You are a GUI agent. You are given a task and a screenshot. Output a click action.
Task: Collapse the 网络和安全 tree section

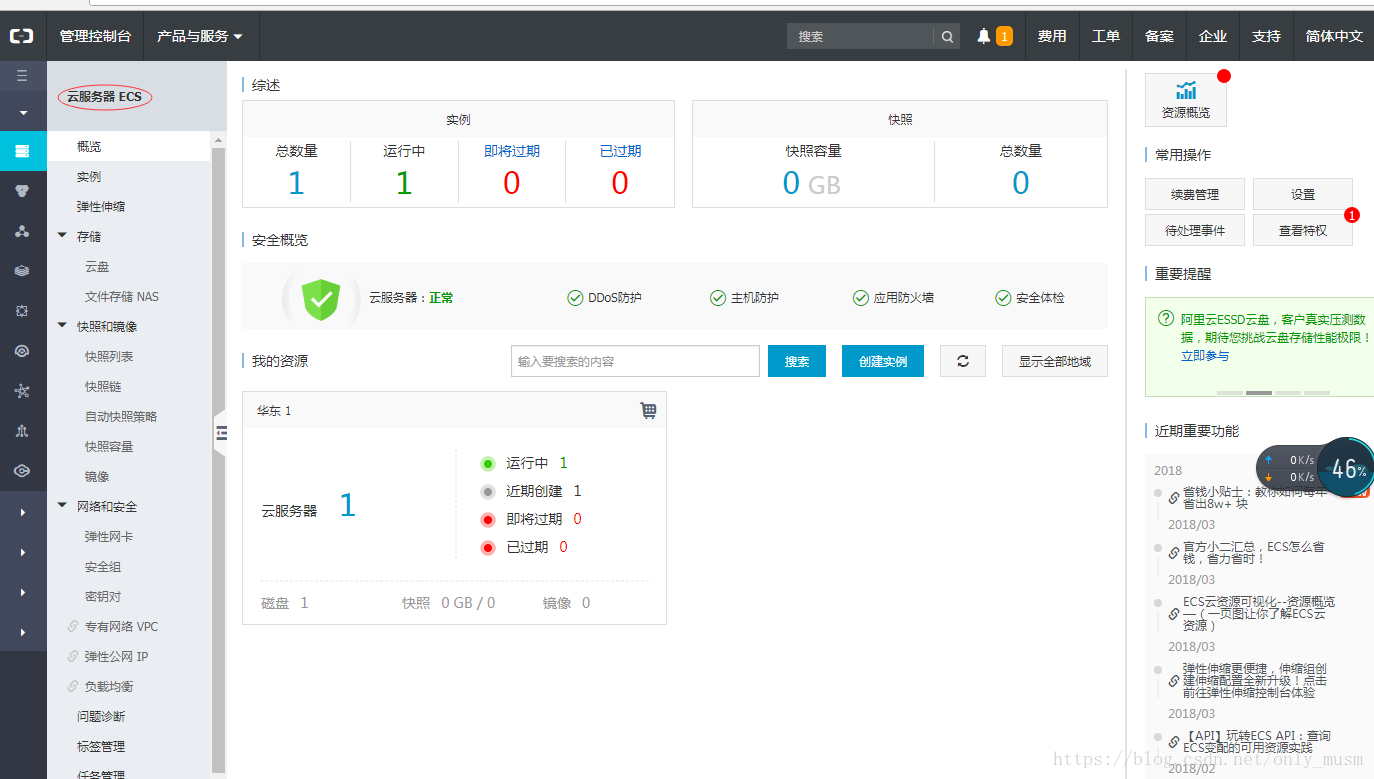click(63, 507)
